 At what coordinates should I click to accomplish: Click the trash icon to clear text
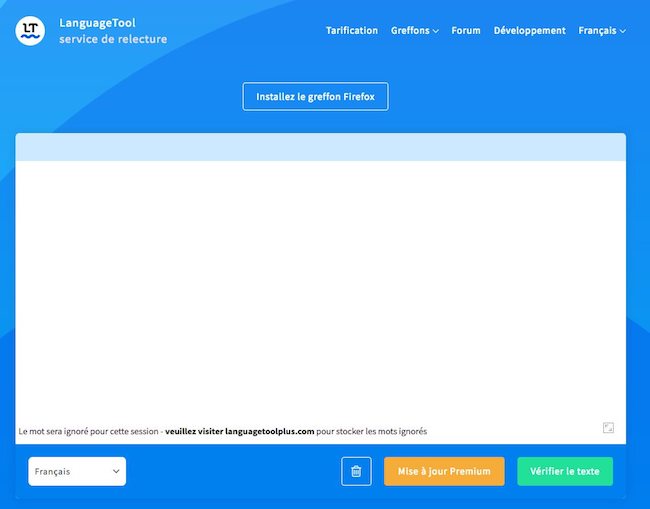point(356,471)
